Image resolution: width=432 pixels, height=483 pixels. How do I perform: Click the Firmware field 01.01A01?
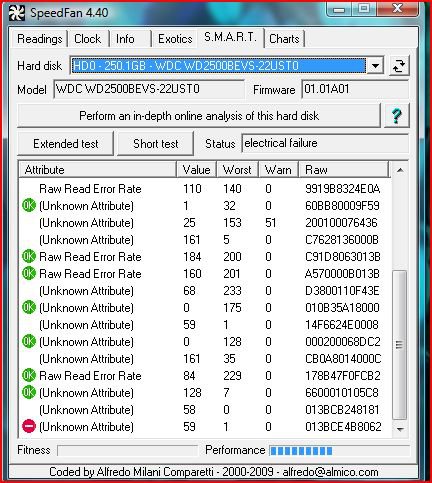coord(355,89)
